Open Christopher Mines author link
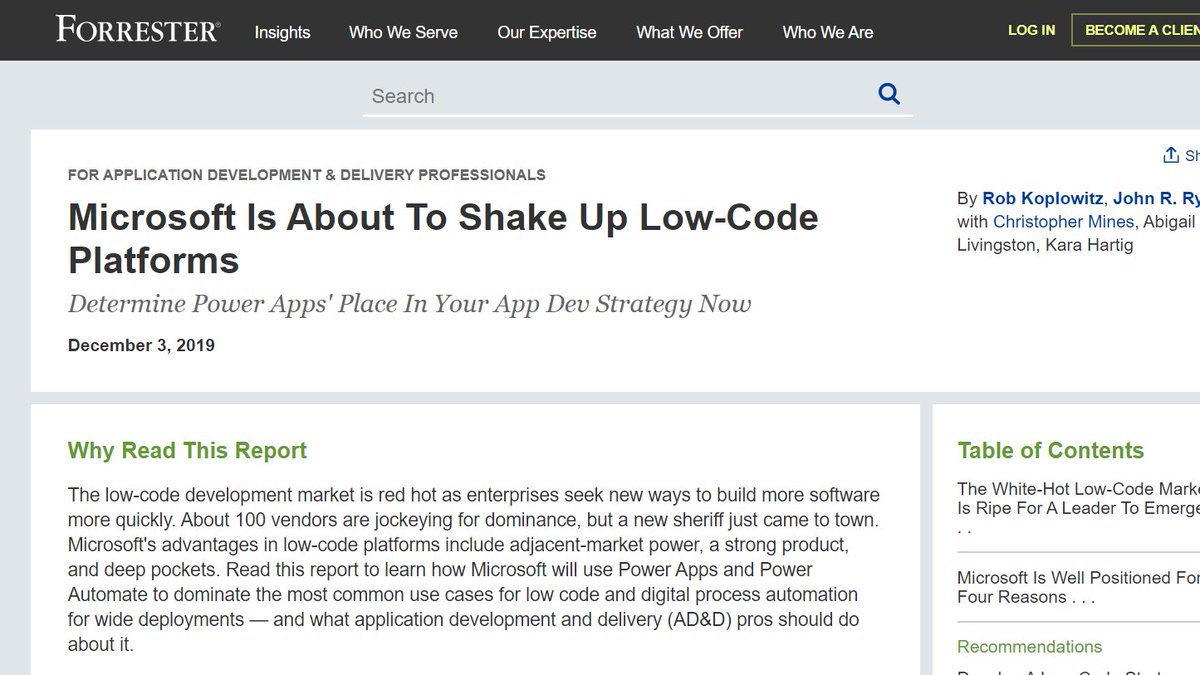 (1063, 221)
